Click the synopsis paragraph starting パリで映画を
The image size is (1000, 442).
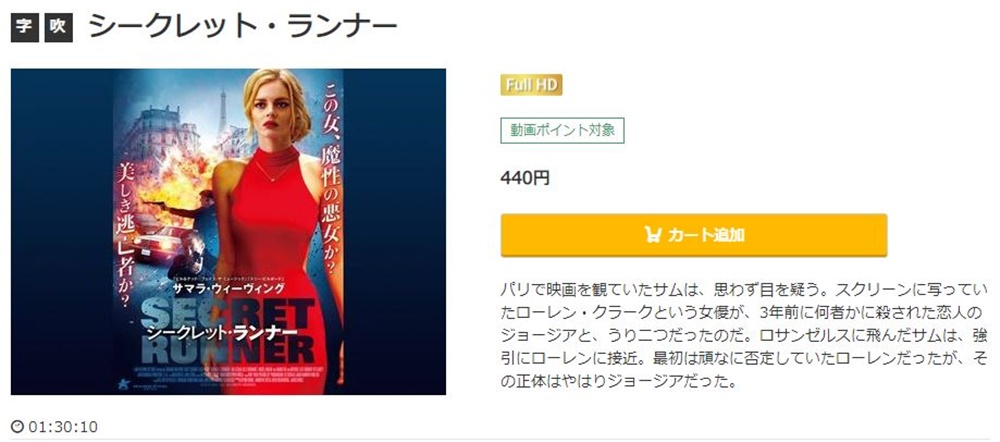pyautogui.click(x=744, y=335)
